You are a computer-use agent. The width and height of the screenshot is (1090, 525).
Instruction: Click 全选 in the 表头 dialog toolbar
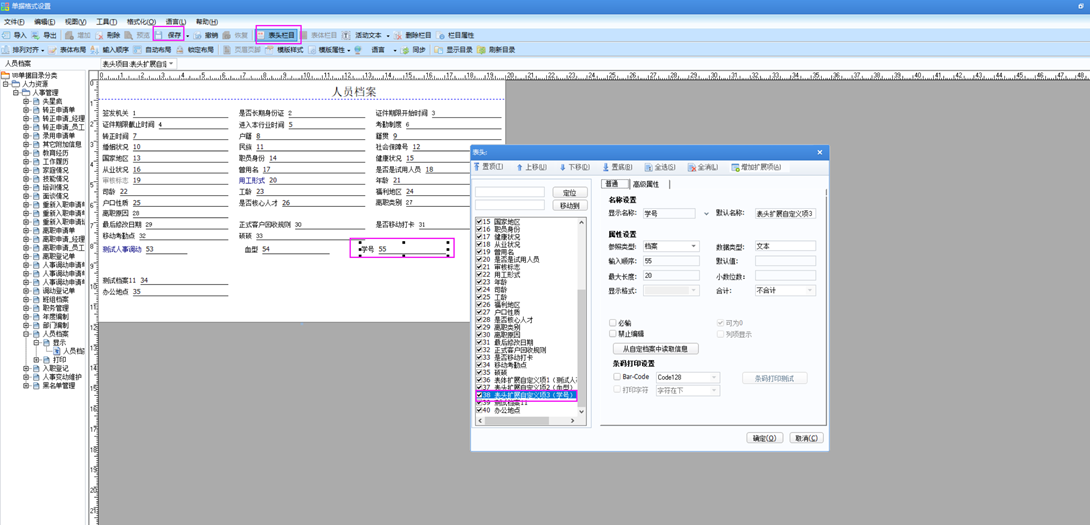pyautogui.click(x=660, y=168)
